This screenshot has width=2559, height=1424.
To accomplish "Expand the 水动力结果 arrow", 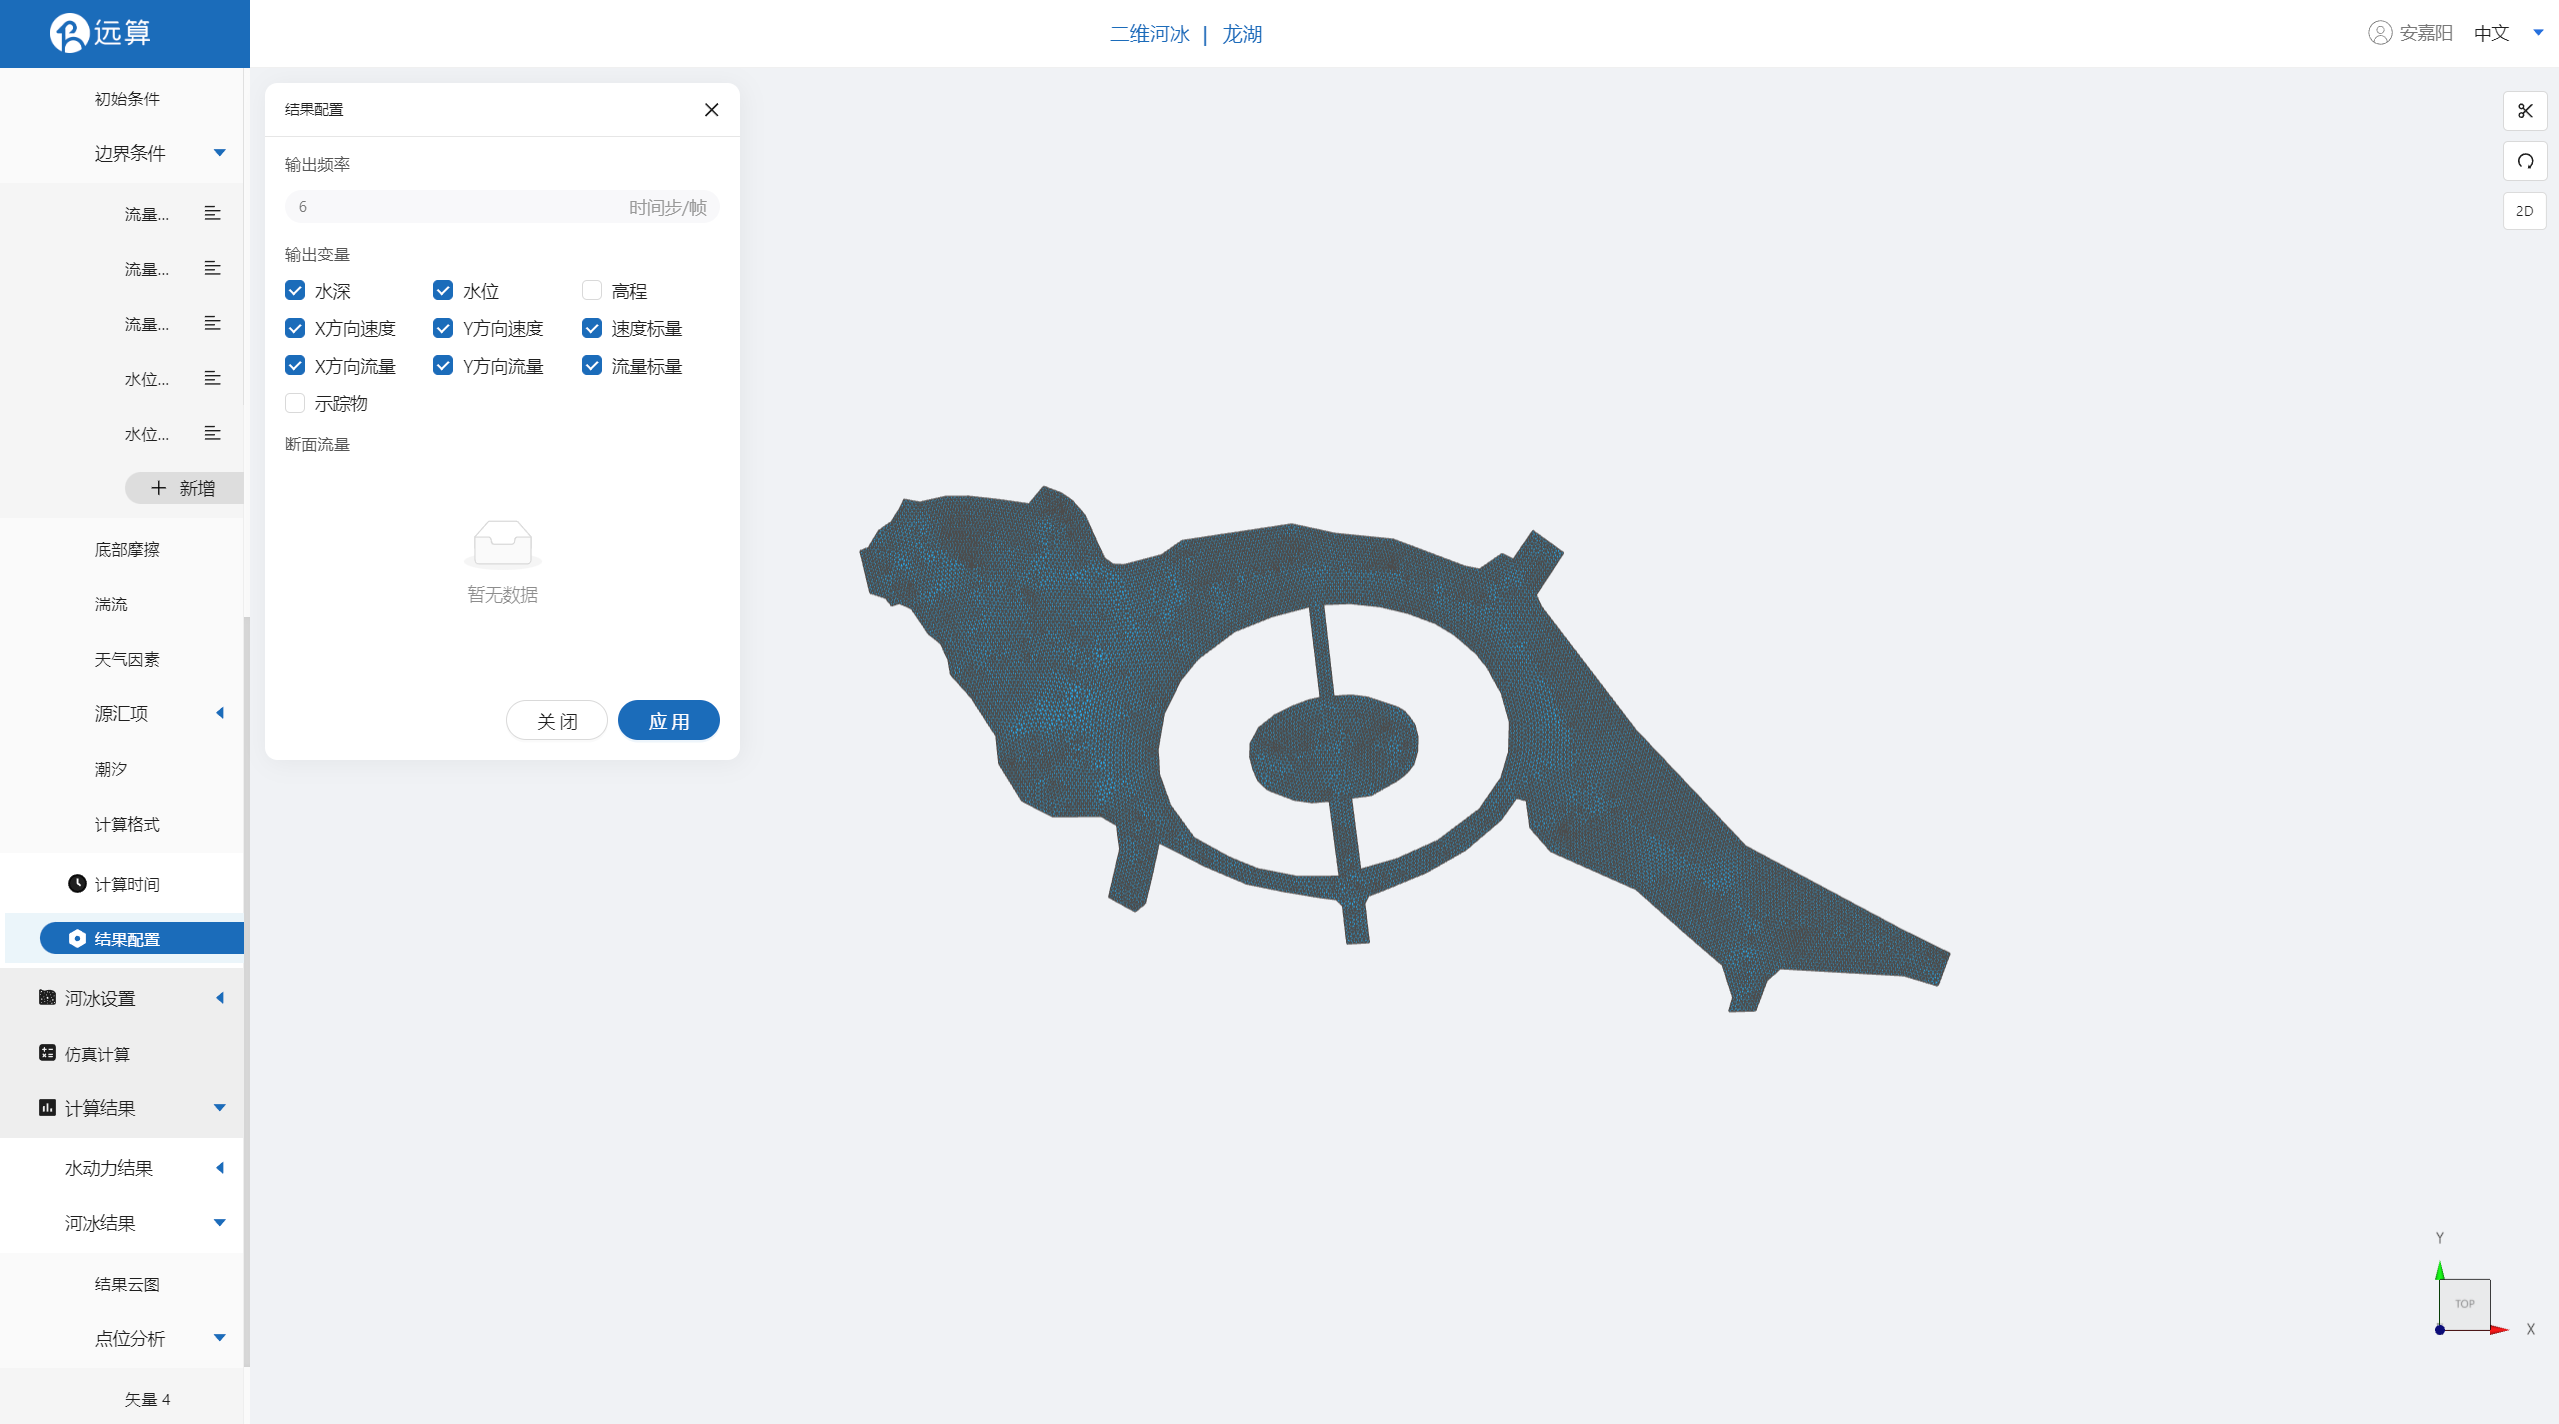I will [x=220, y=1168].
